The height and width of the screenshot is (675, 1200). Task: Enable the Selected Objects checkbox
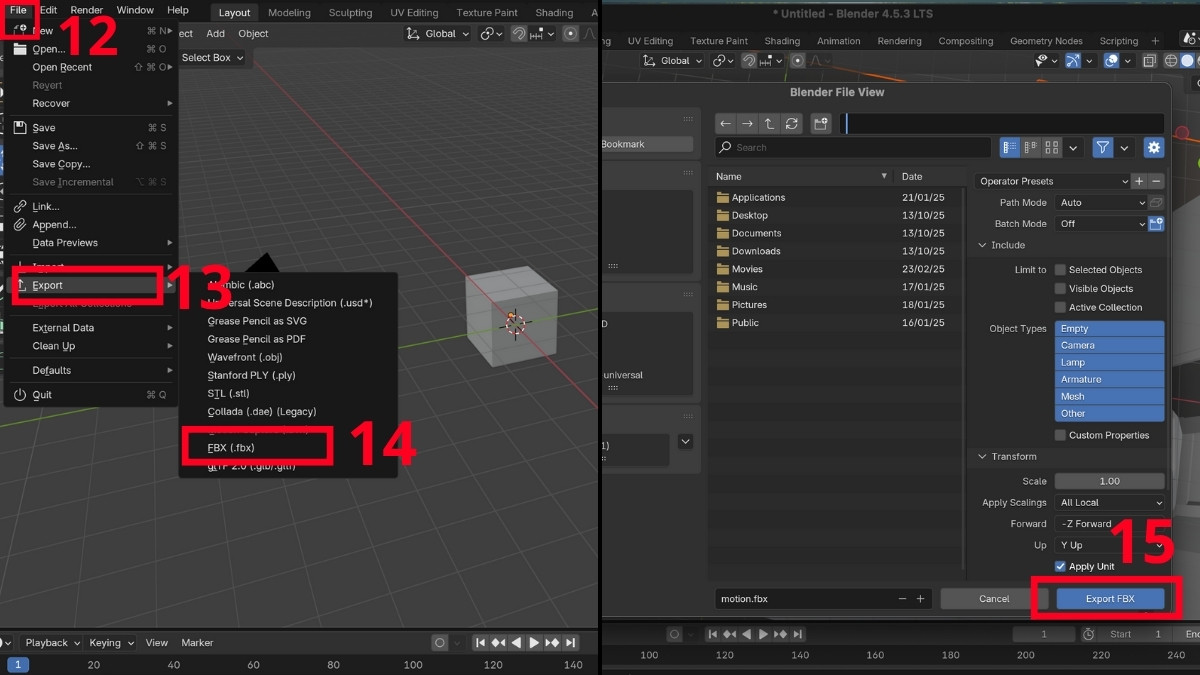1060,270
